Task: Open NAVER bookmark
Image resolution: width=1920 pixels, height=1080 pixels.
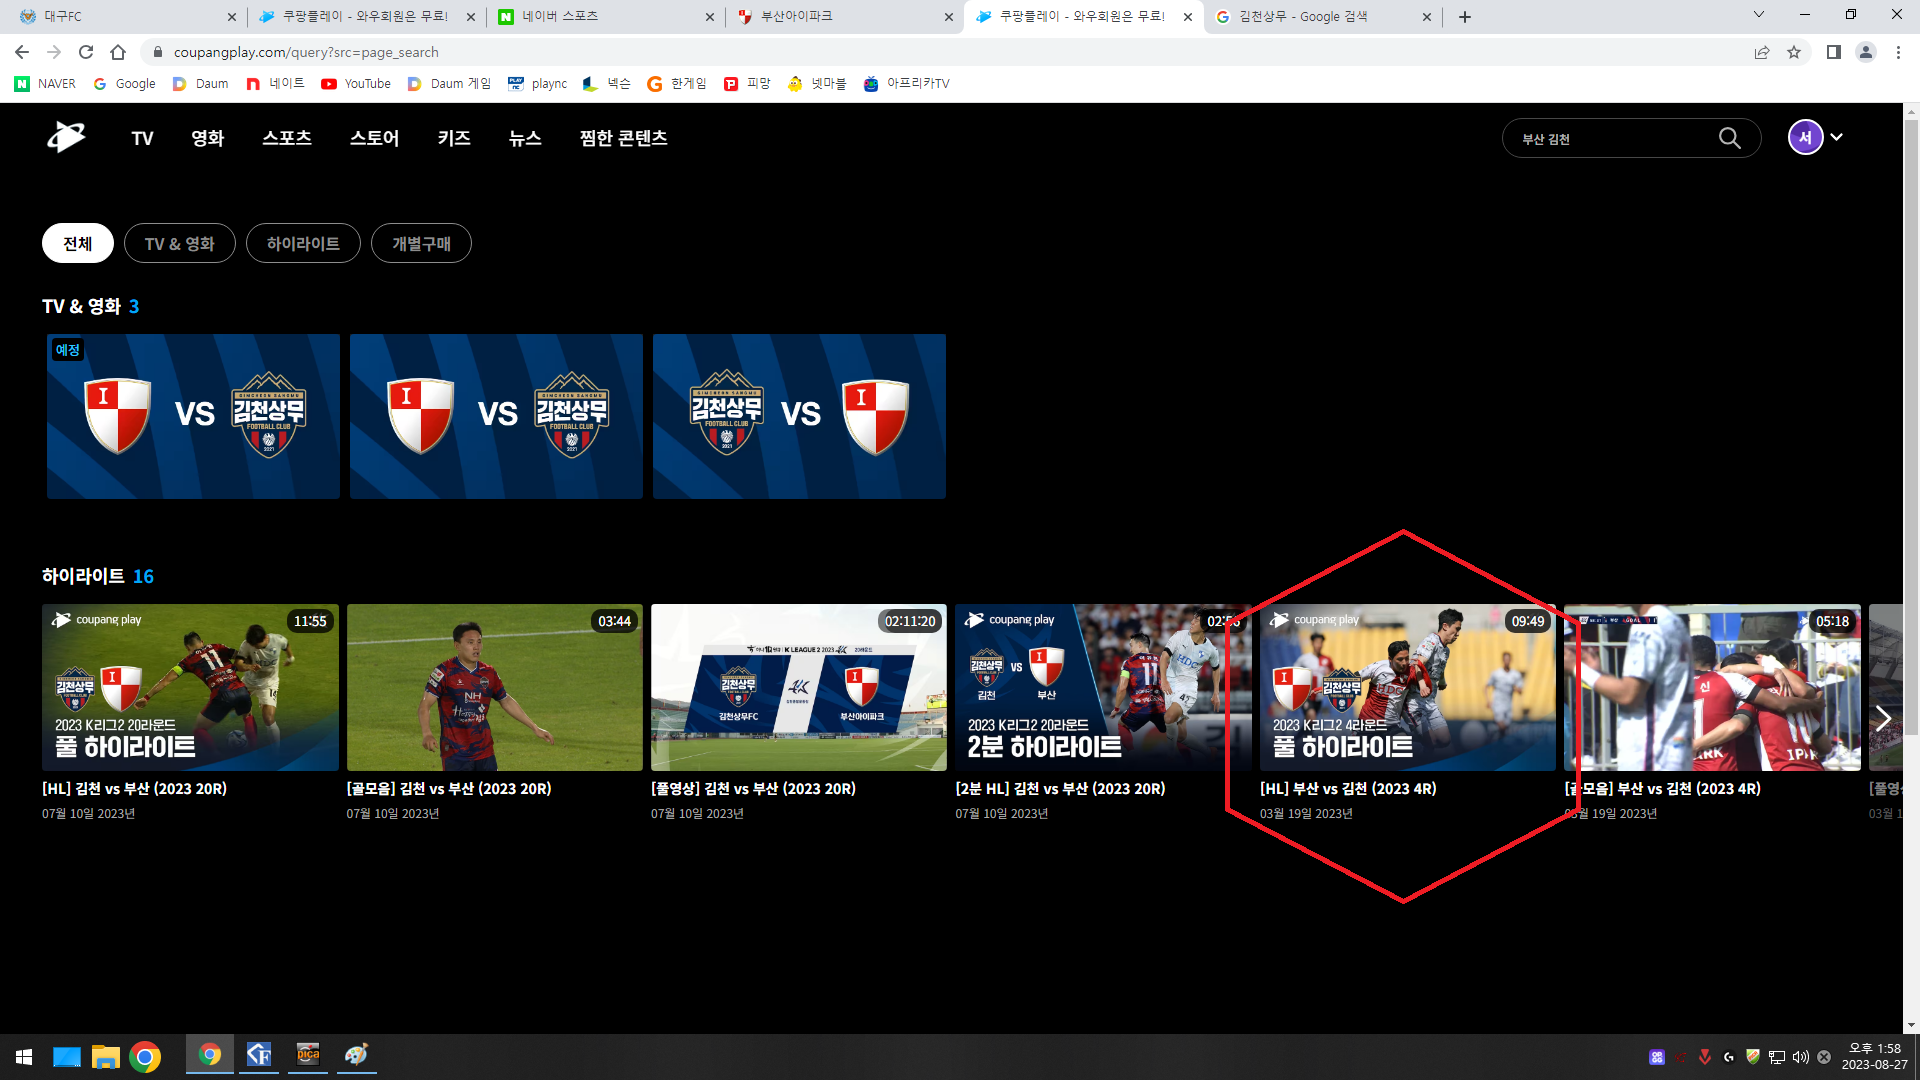Action: click(45, 84)
